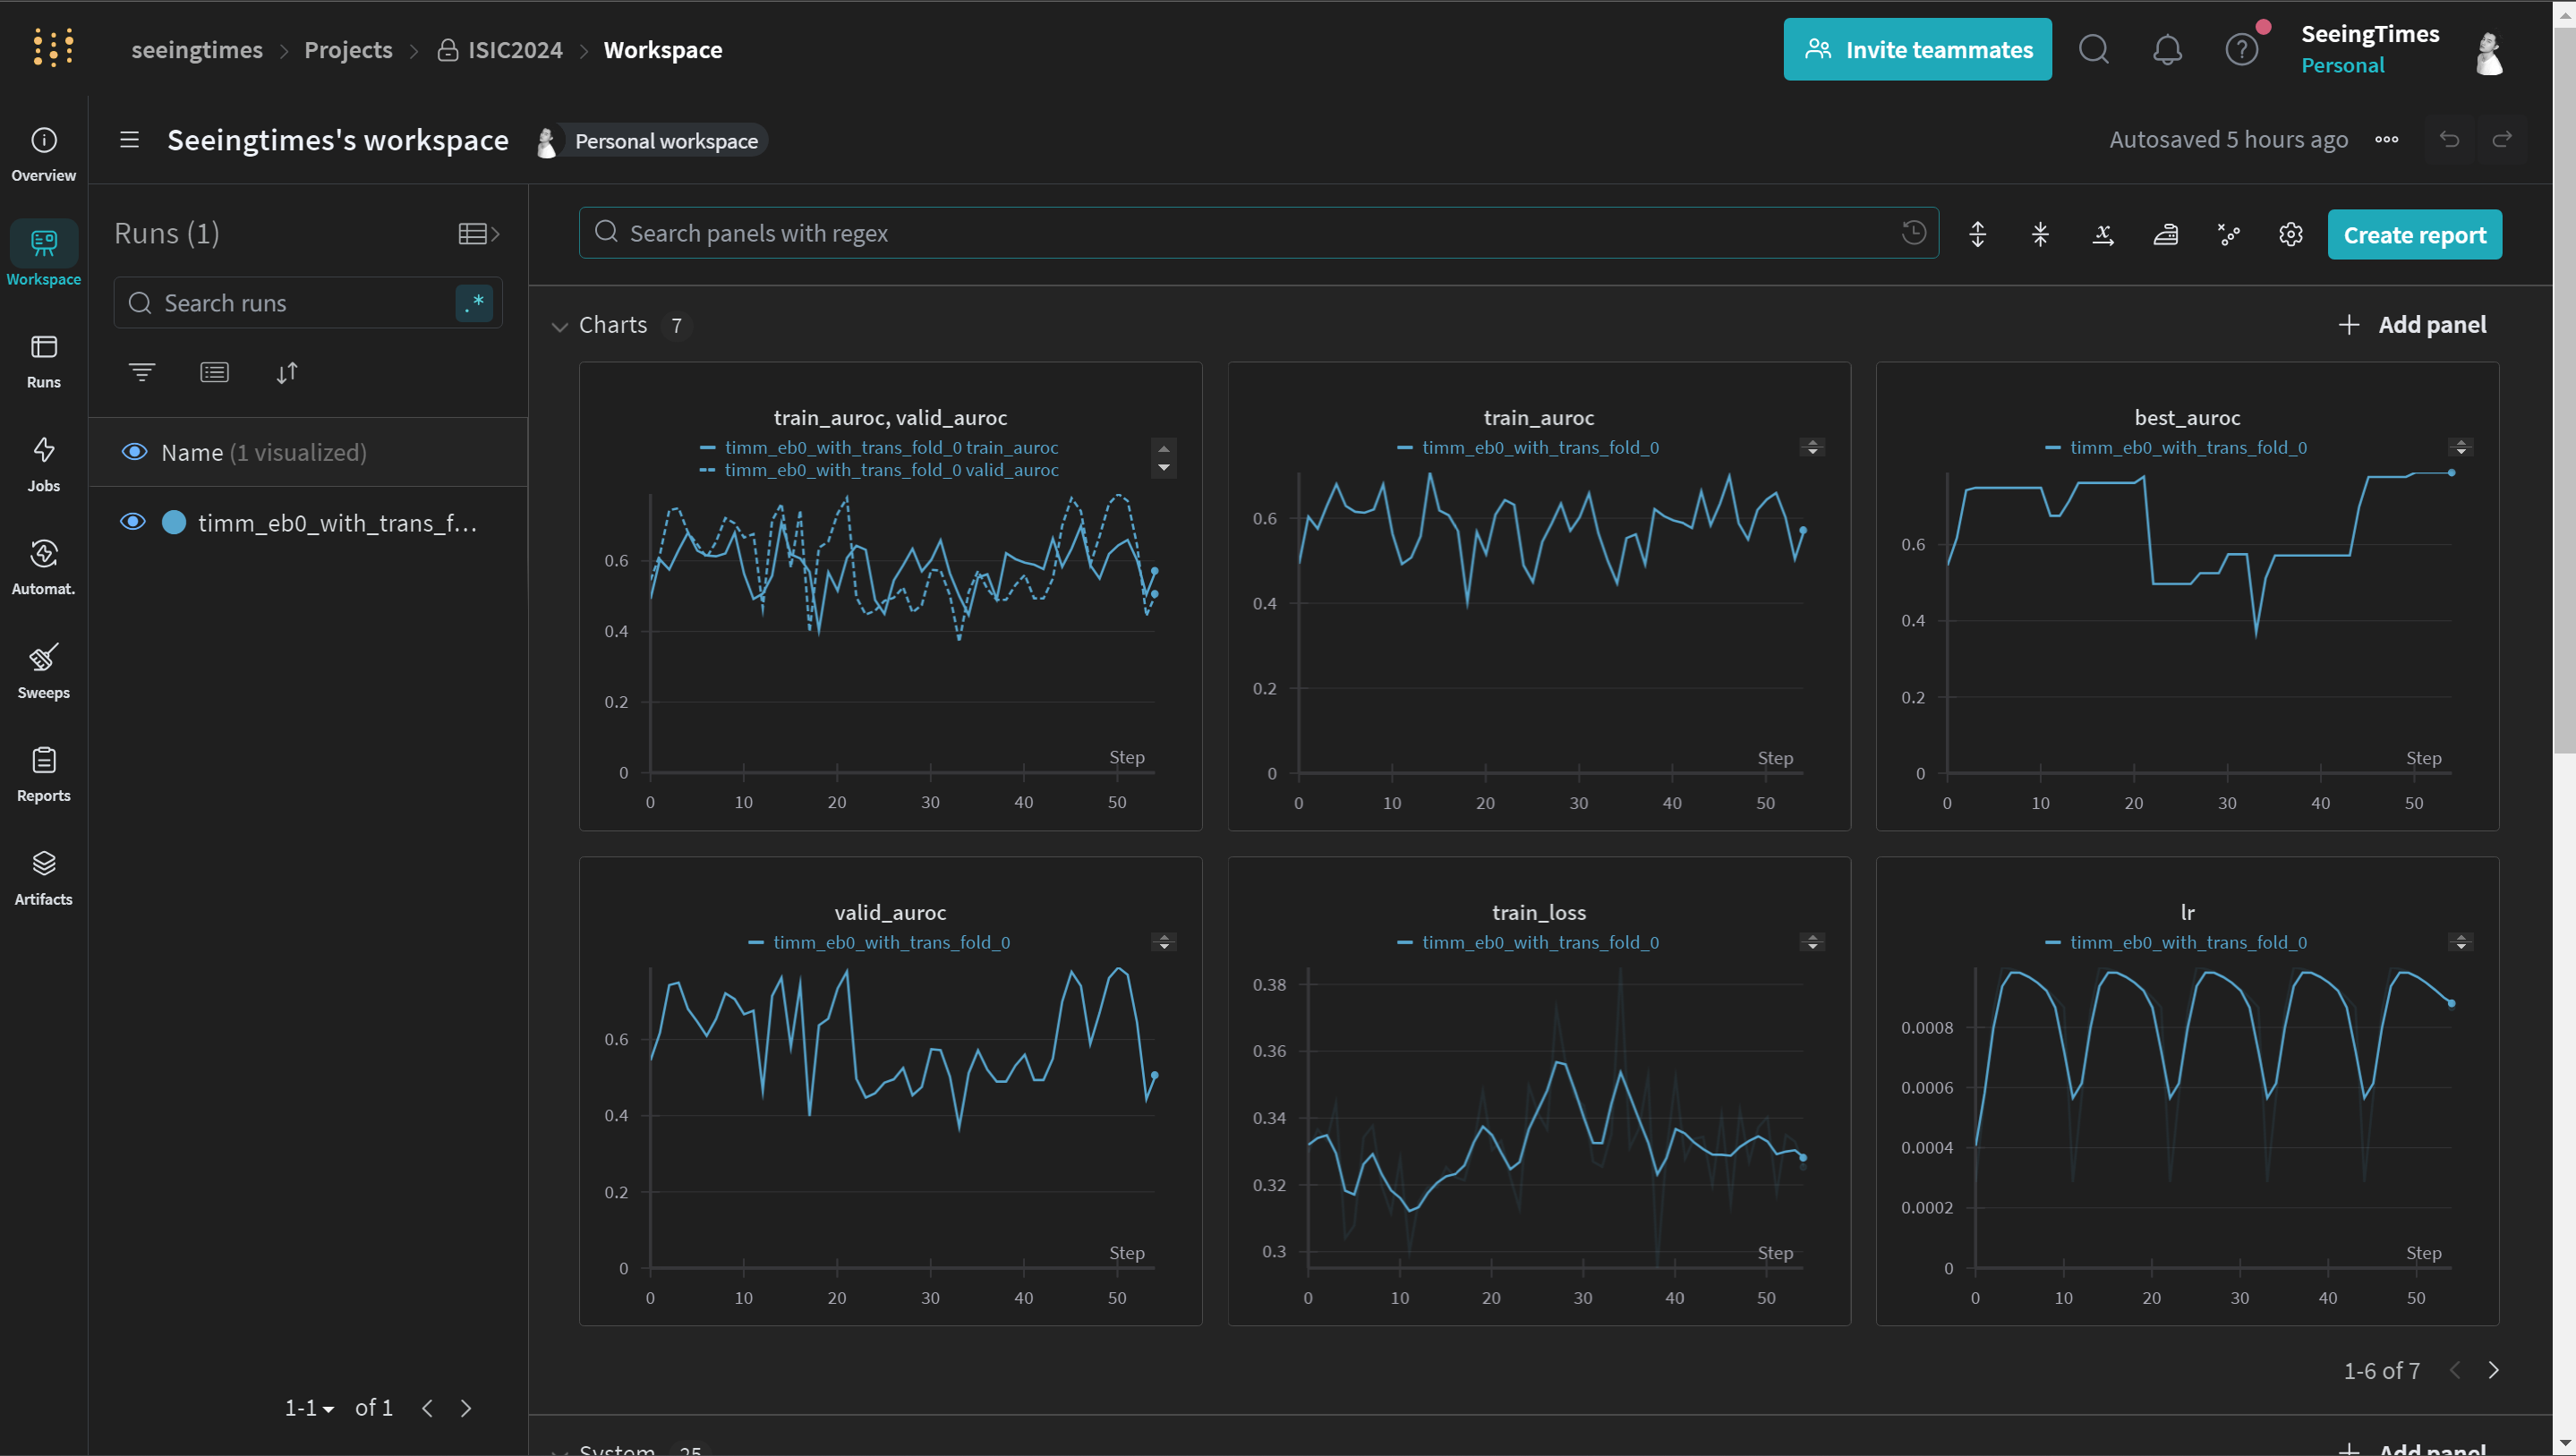Click the user profile avatar

2489,52
